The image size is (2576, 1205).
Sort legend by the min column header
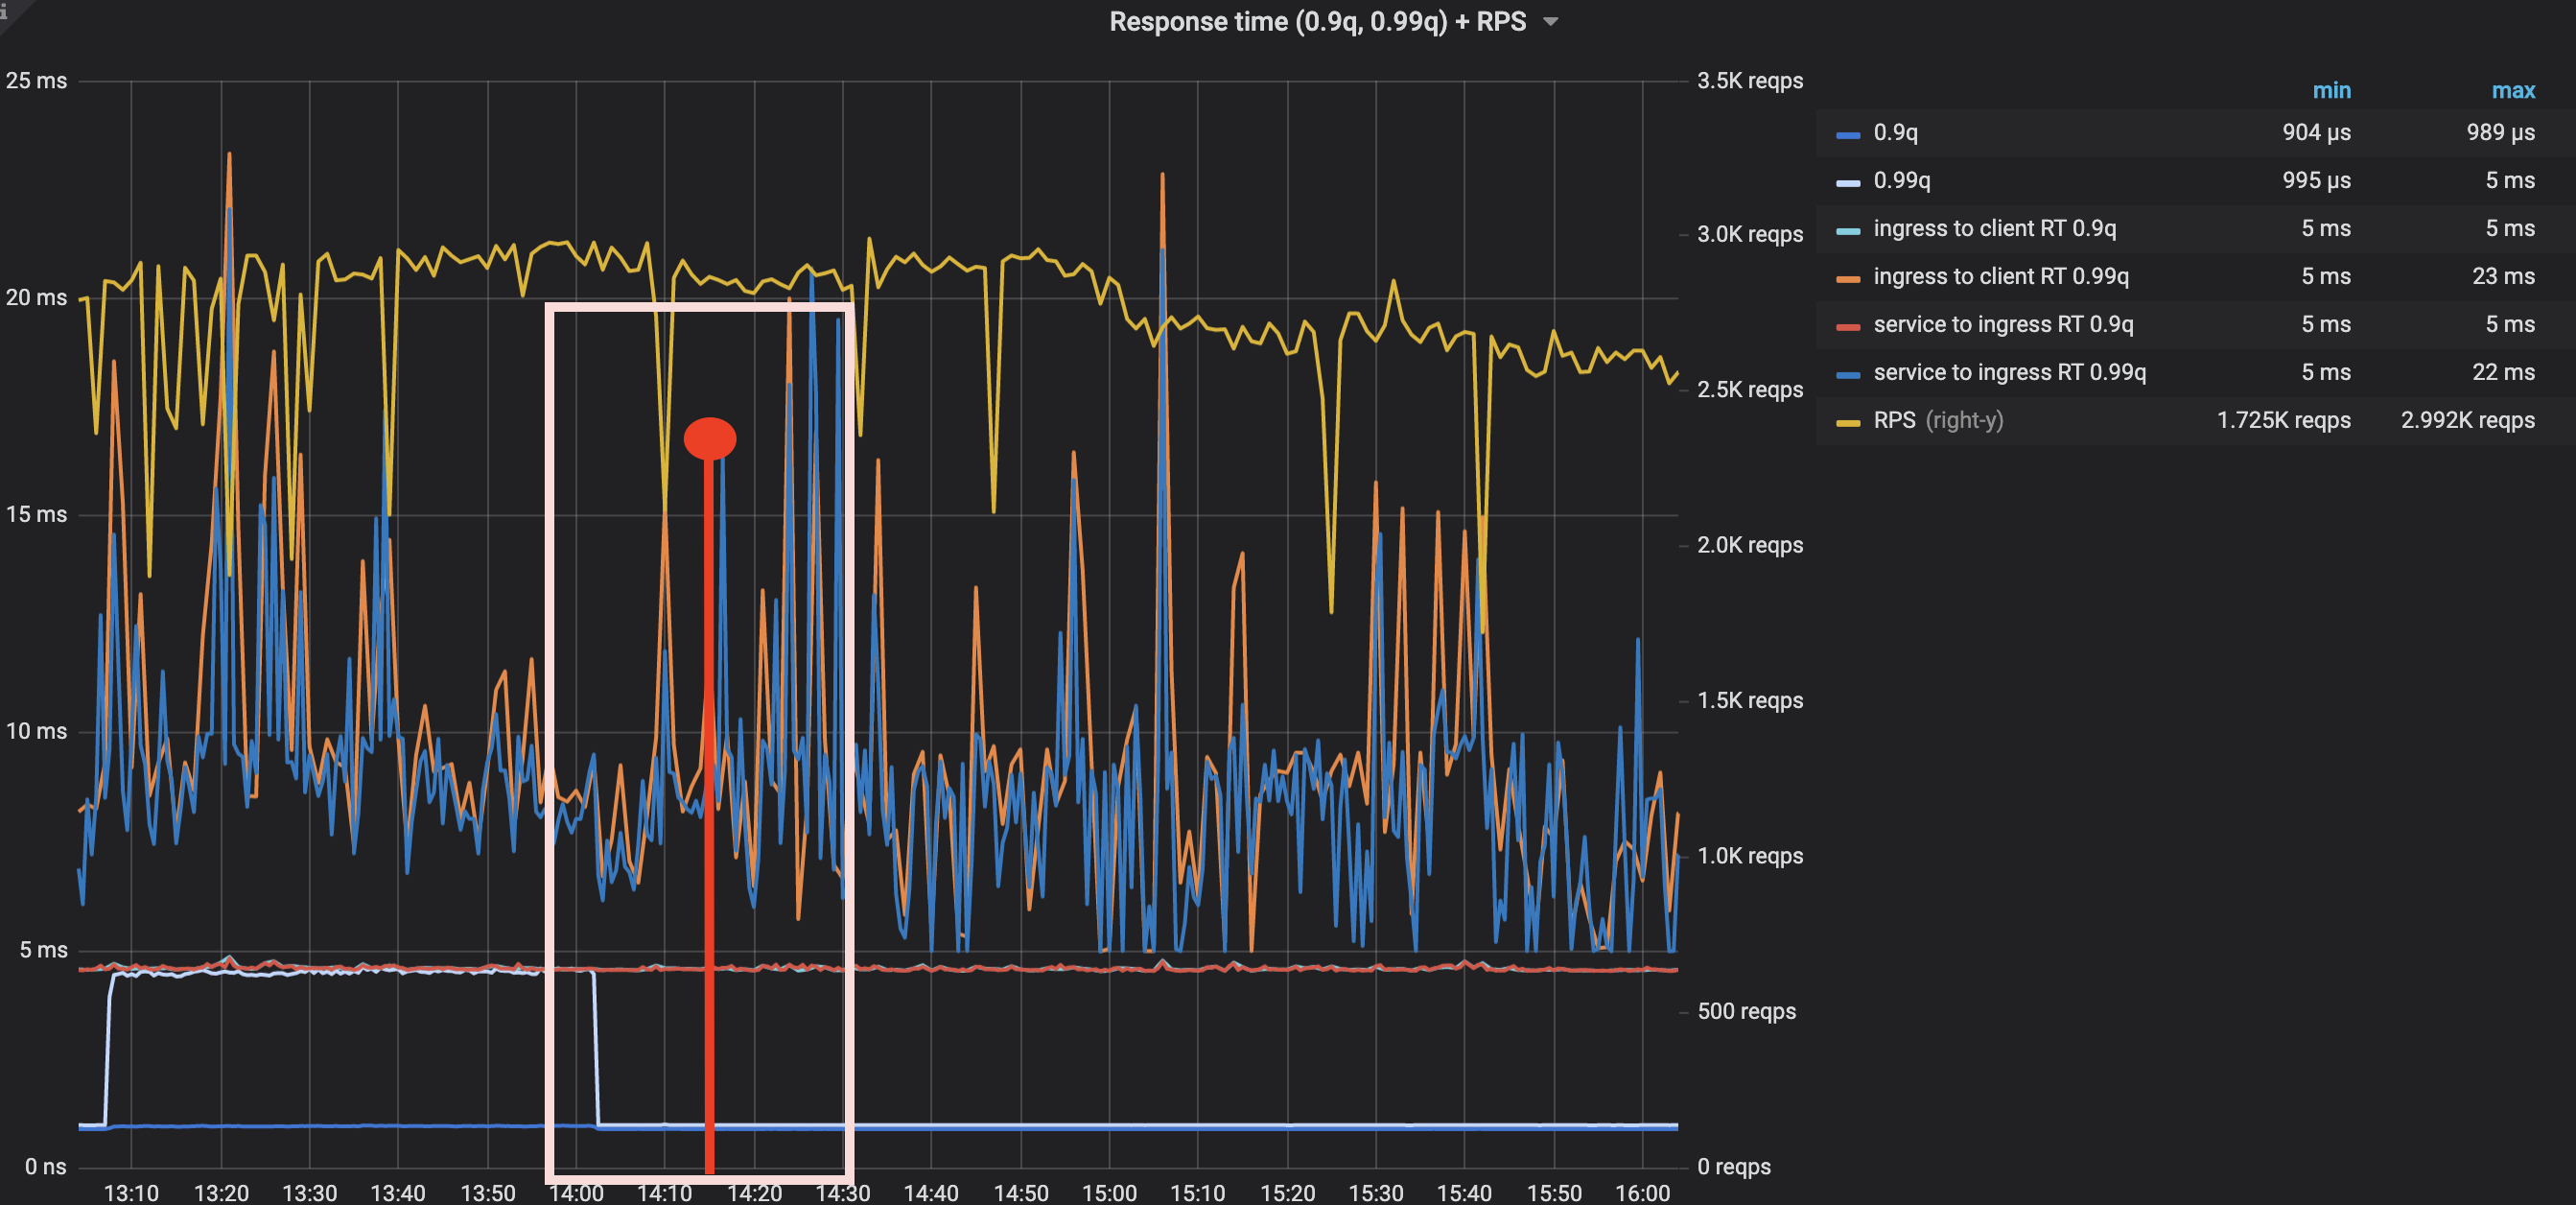tap(2331, 90)
